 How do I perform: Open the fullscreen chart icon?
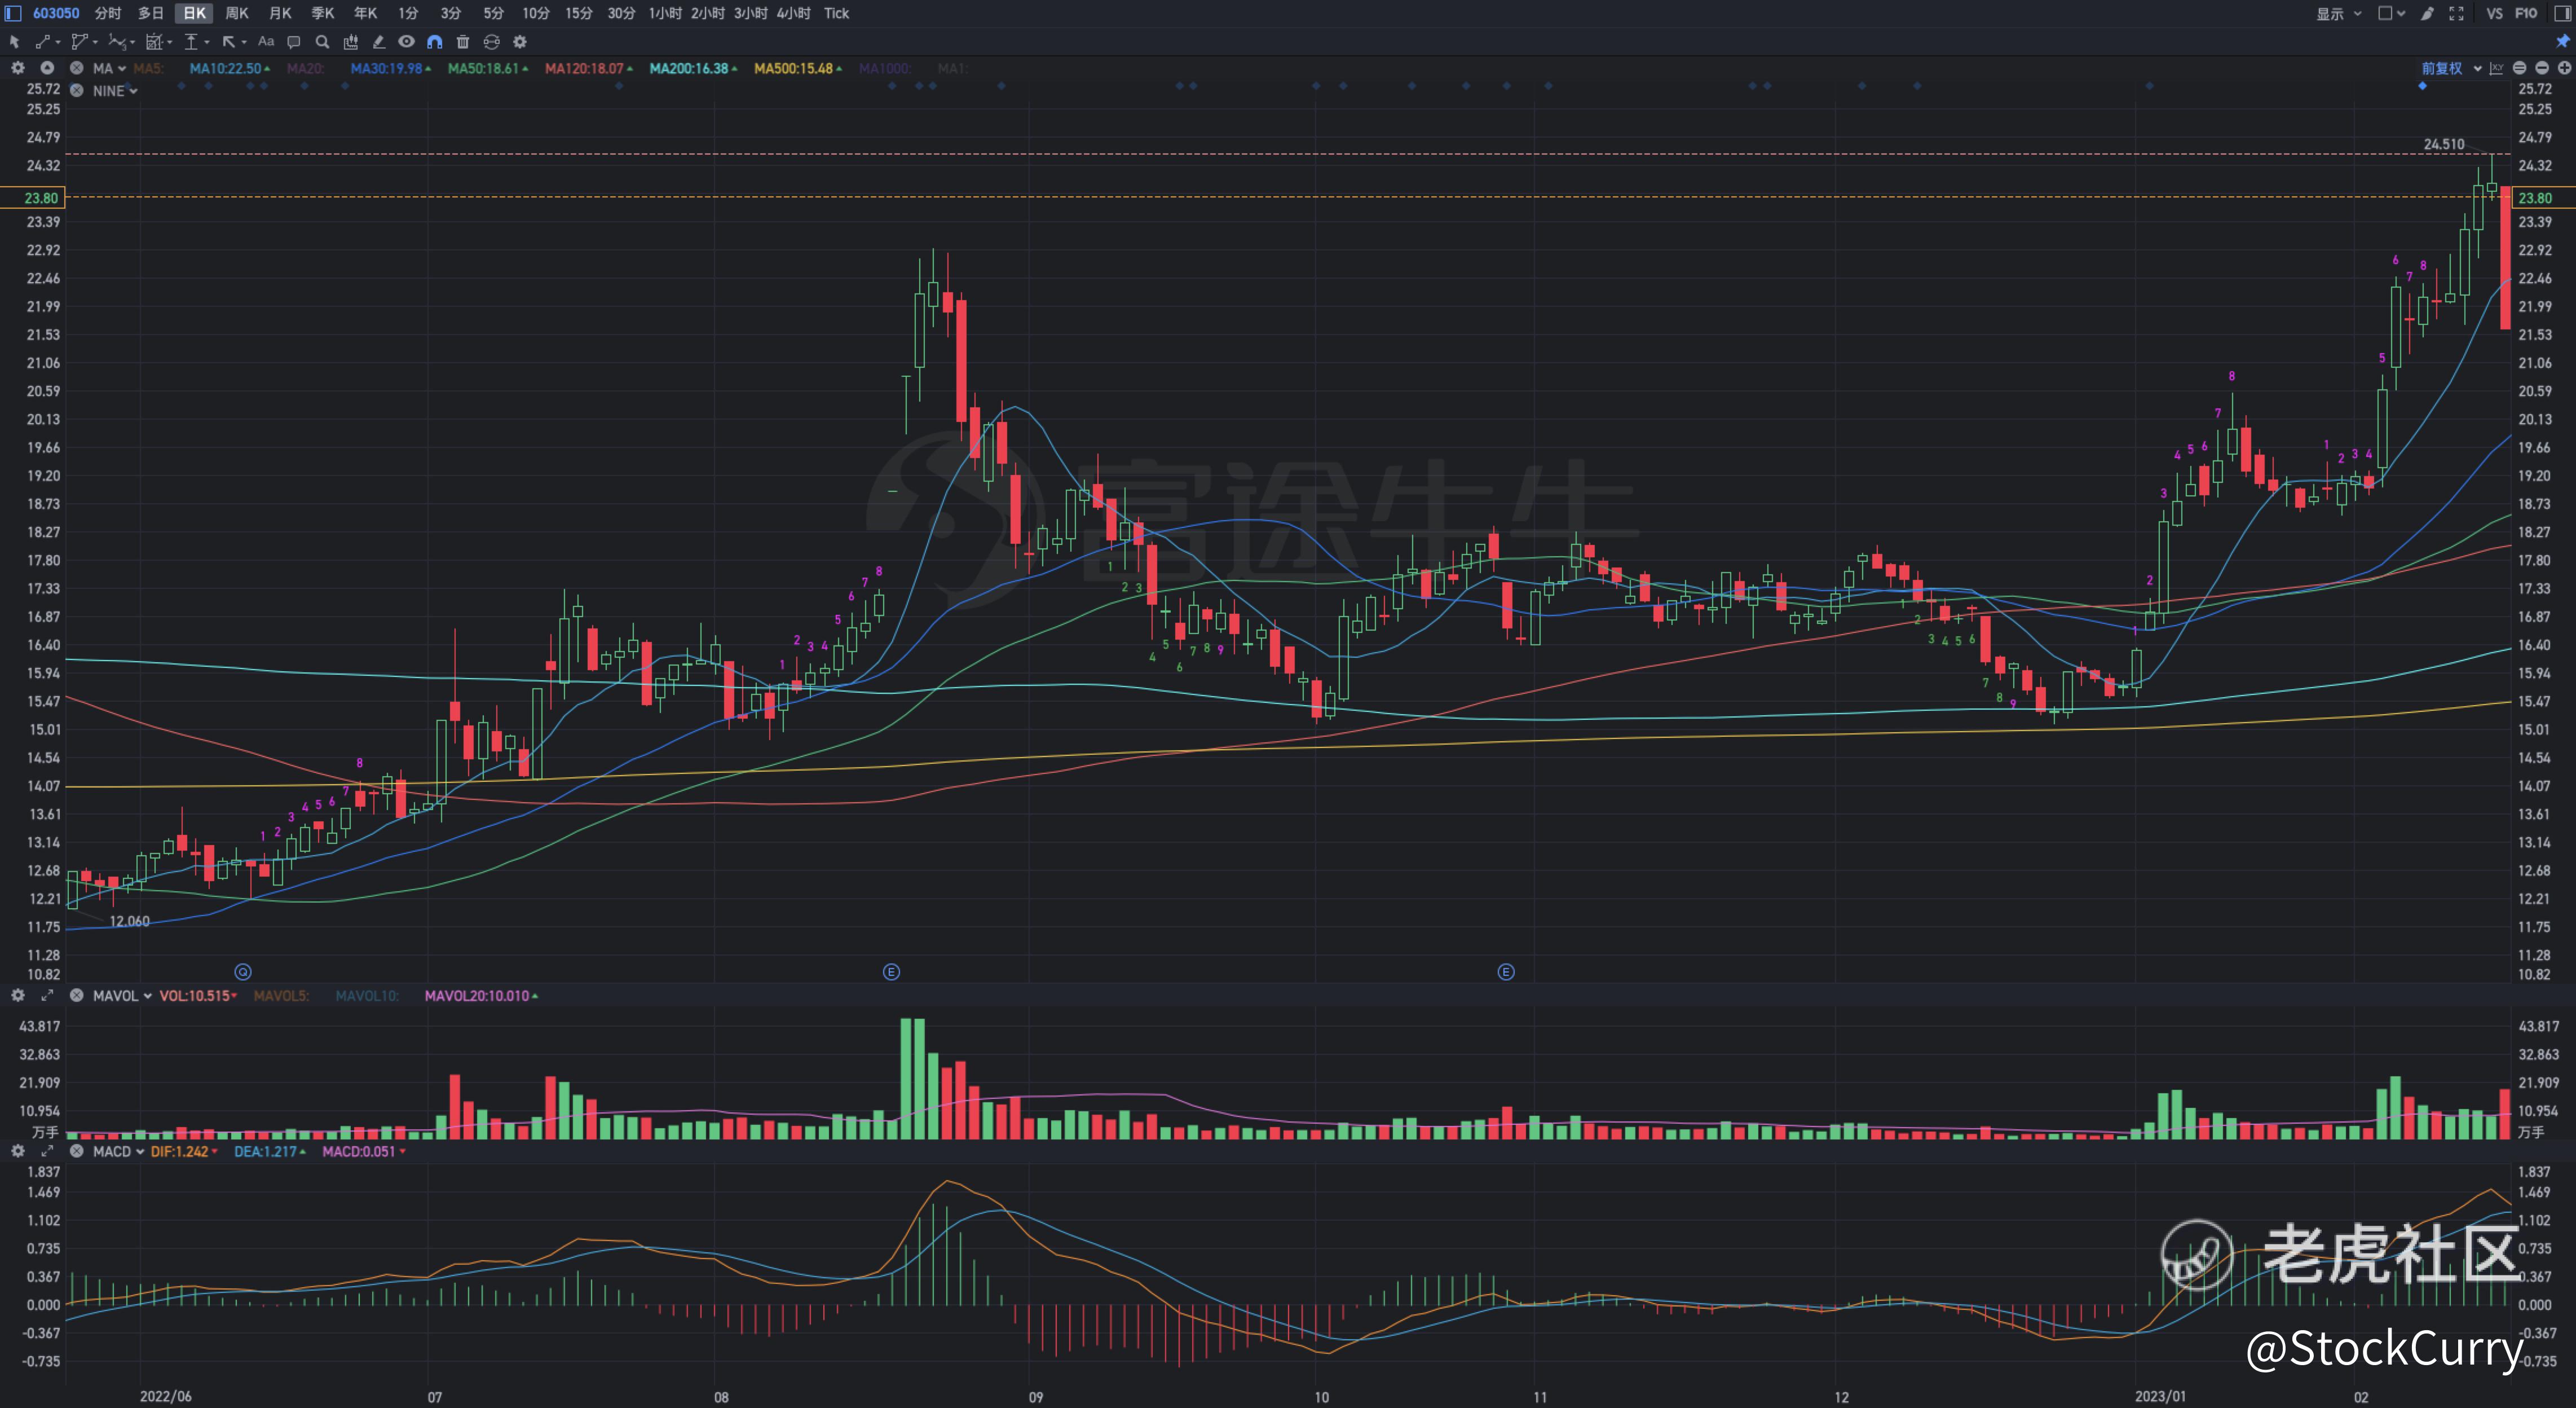2456,13
